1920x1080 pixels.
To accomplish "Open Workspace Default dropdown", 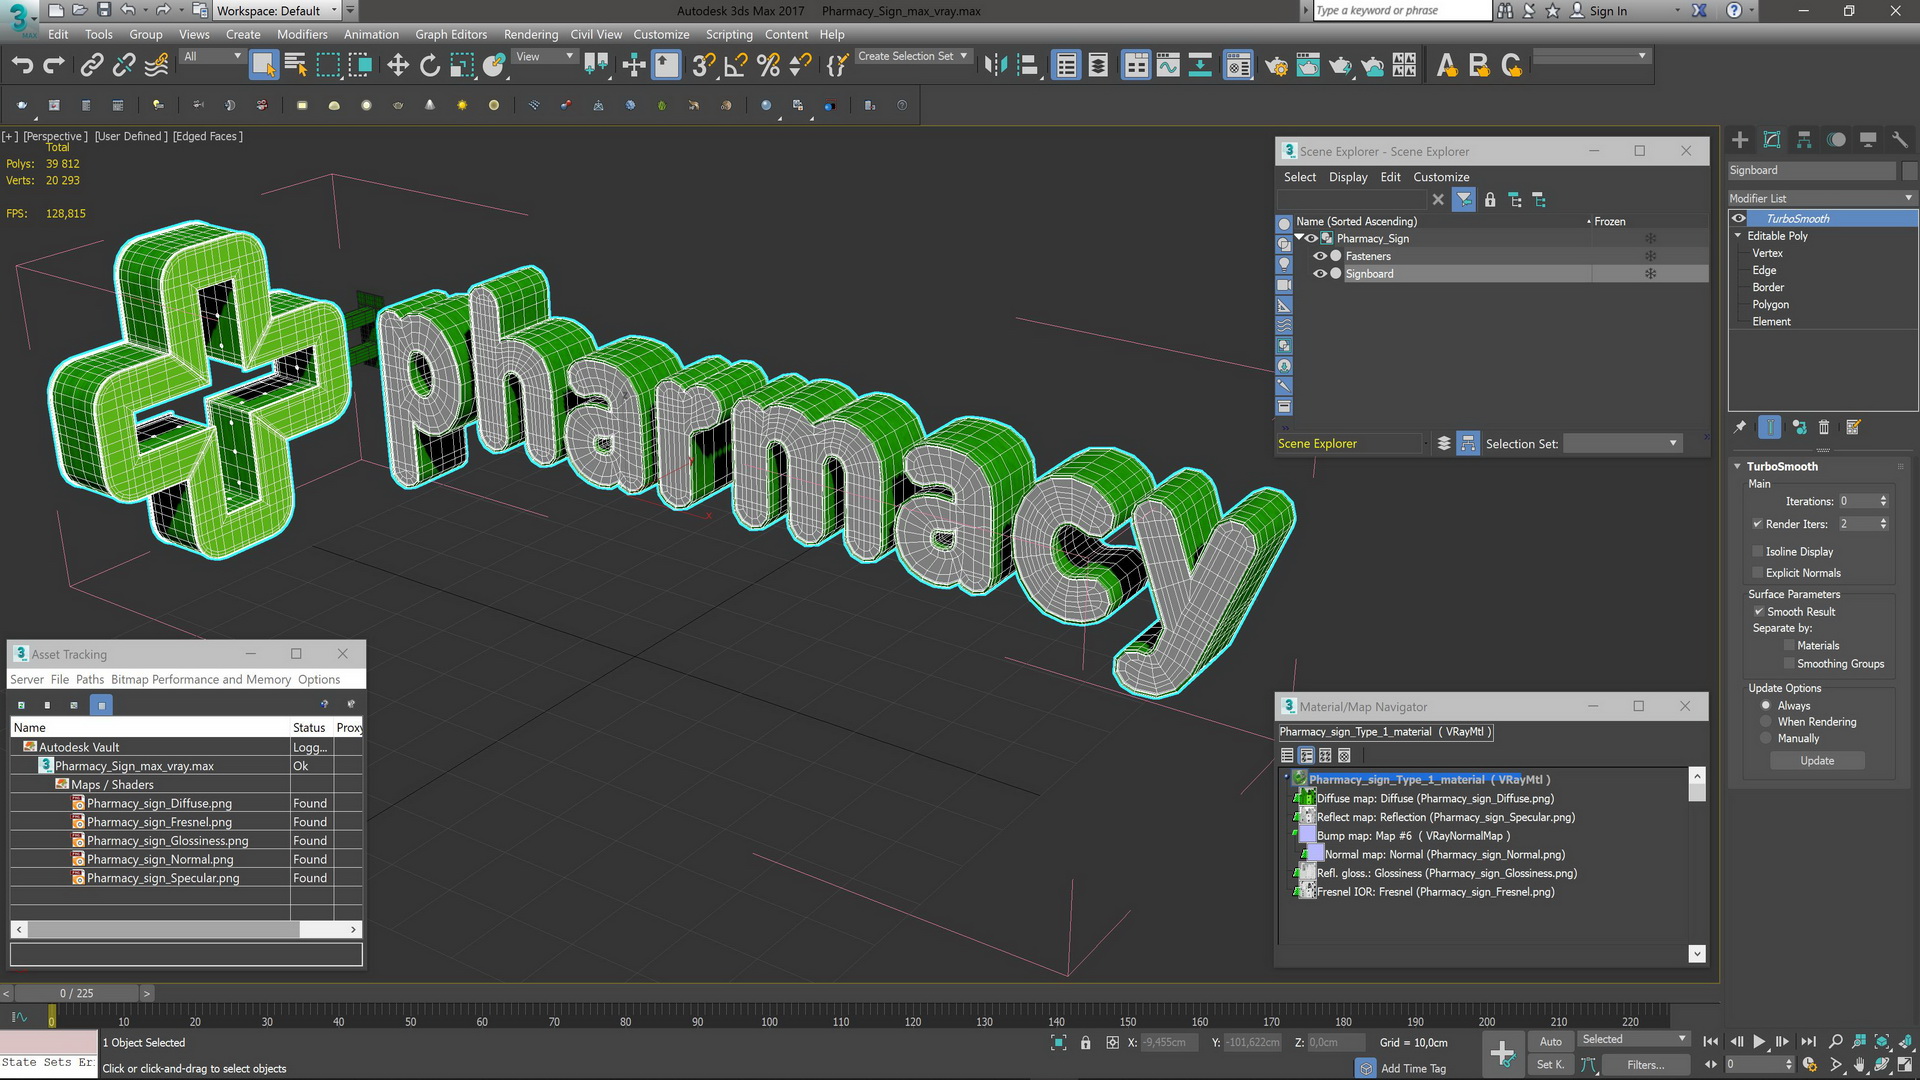I will point(277,11).
